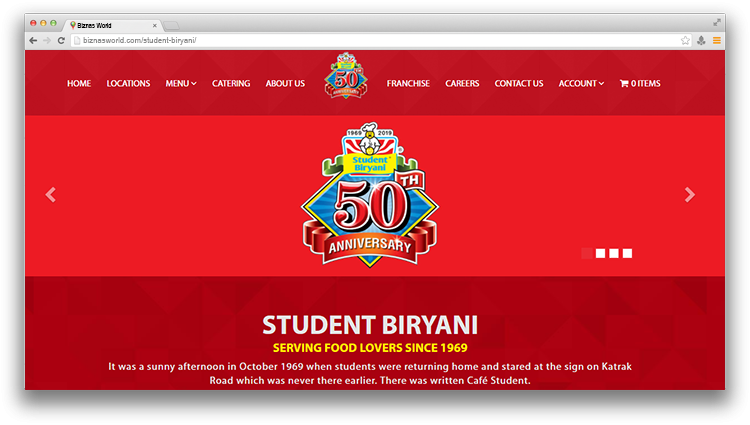Select the first slider indicator dot

[586, 253]
